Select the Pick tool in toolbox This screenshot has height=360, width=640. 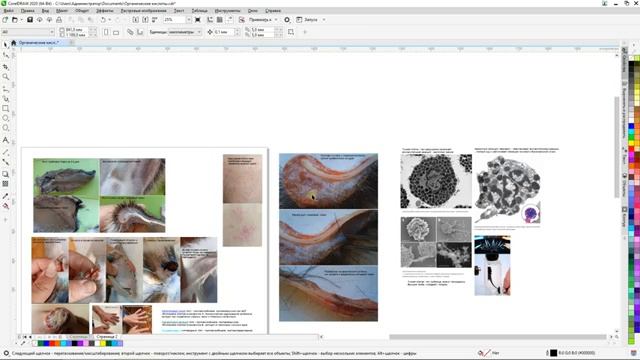pyautogui.click(x=5, y=44)
